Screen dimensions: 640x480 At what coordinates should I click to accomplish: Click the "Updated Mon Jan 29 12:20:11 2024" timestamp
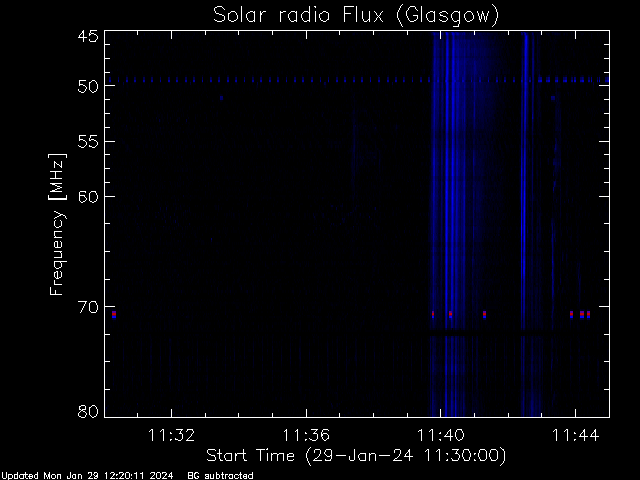click(x=87, y=476)
